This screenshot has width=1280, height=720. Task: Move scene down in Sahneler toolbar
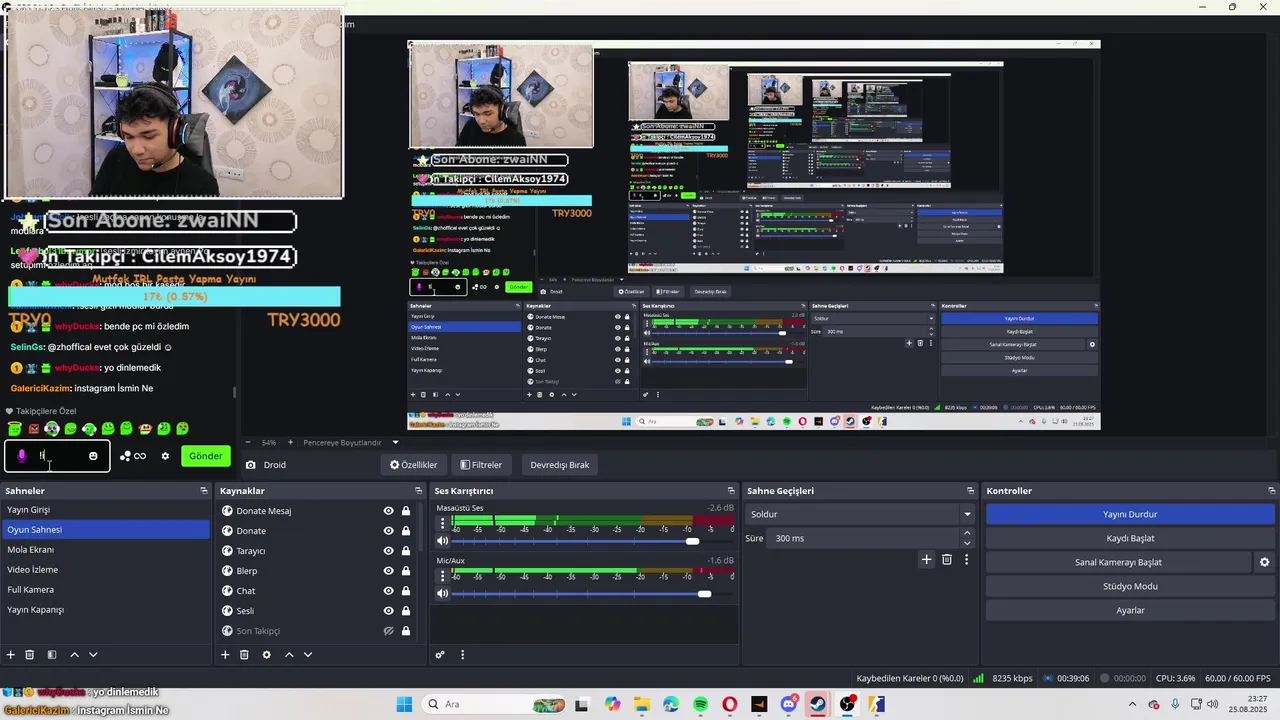93,655
